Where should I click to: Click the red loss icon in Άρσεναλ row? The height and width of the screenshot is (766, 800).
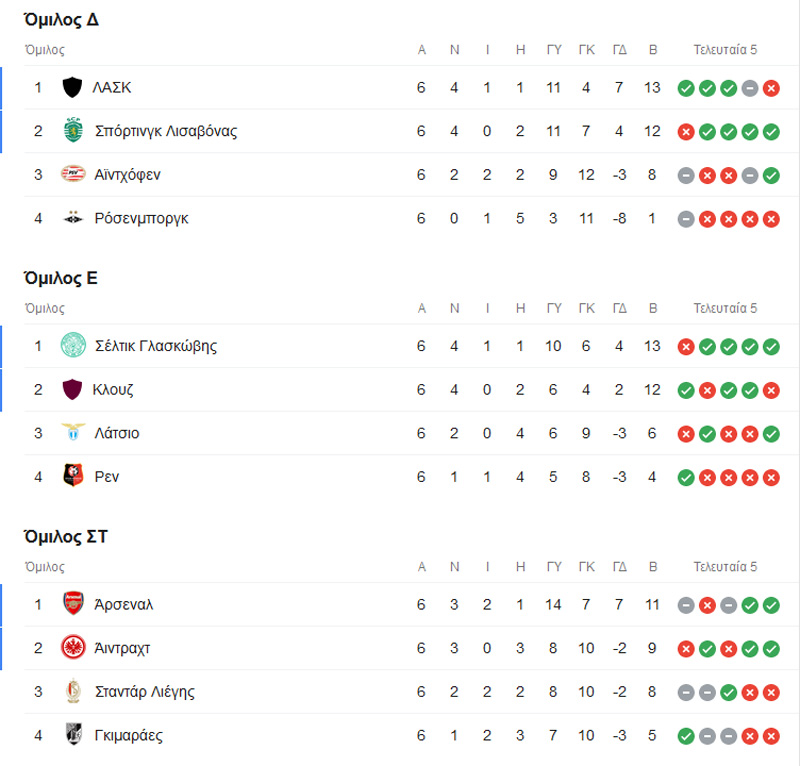point(707,605)
